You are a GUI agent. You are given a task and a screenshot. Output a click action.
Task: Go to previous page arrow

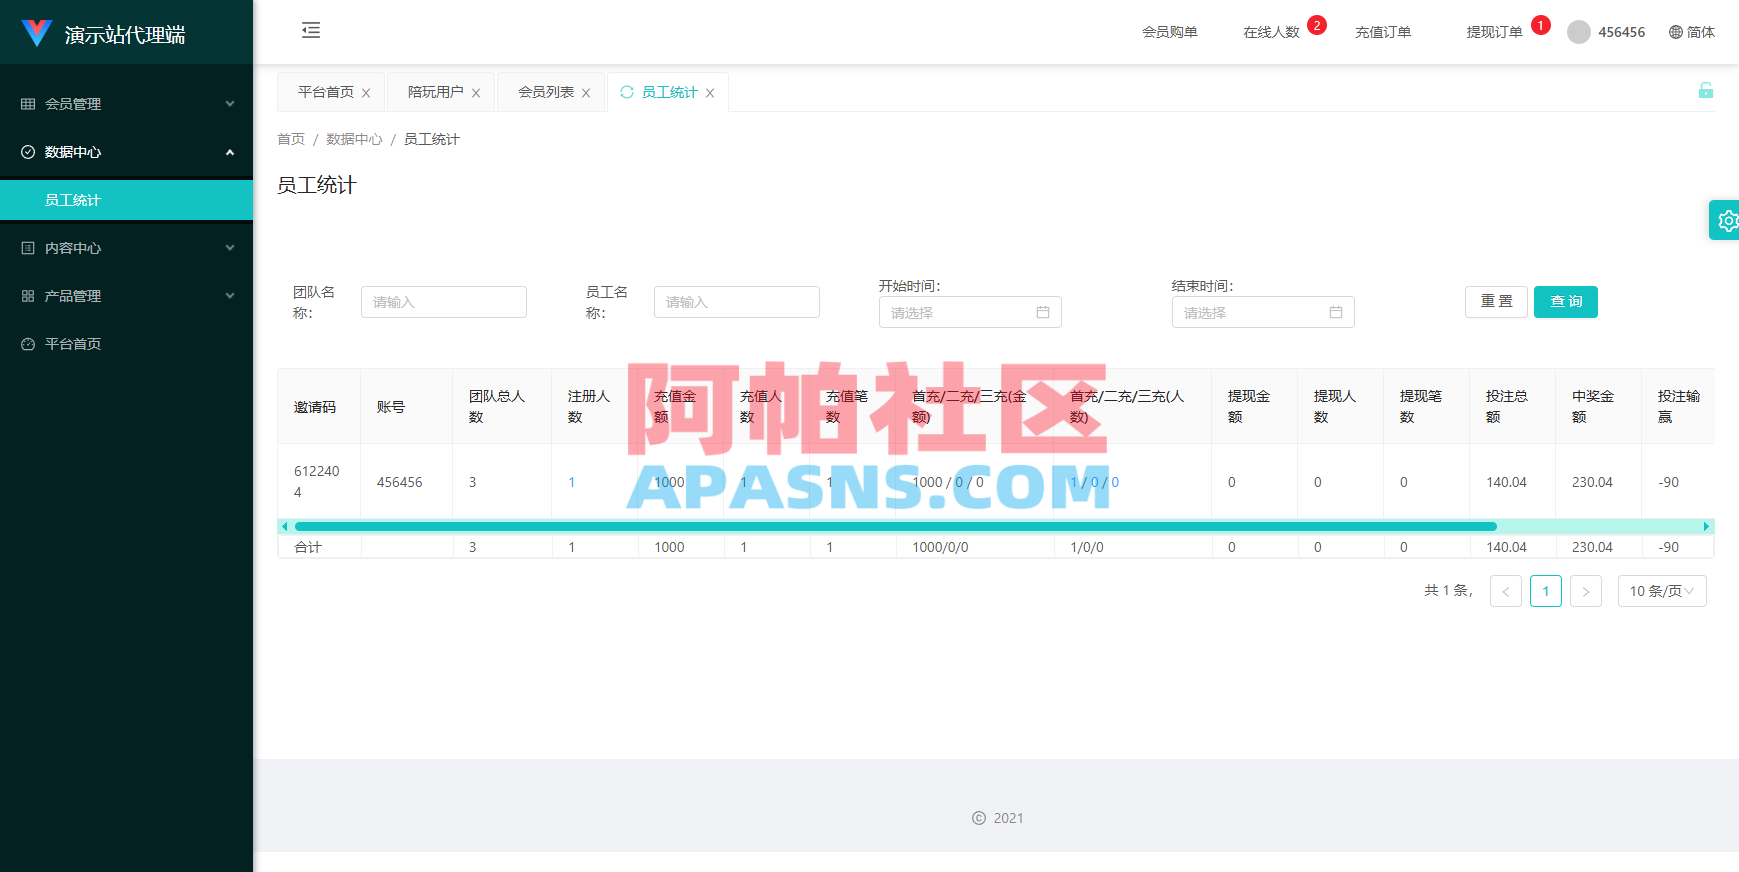click(x=1506, y=591)
